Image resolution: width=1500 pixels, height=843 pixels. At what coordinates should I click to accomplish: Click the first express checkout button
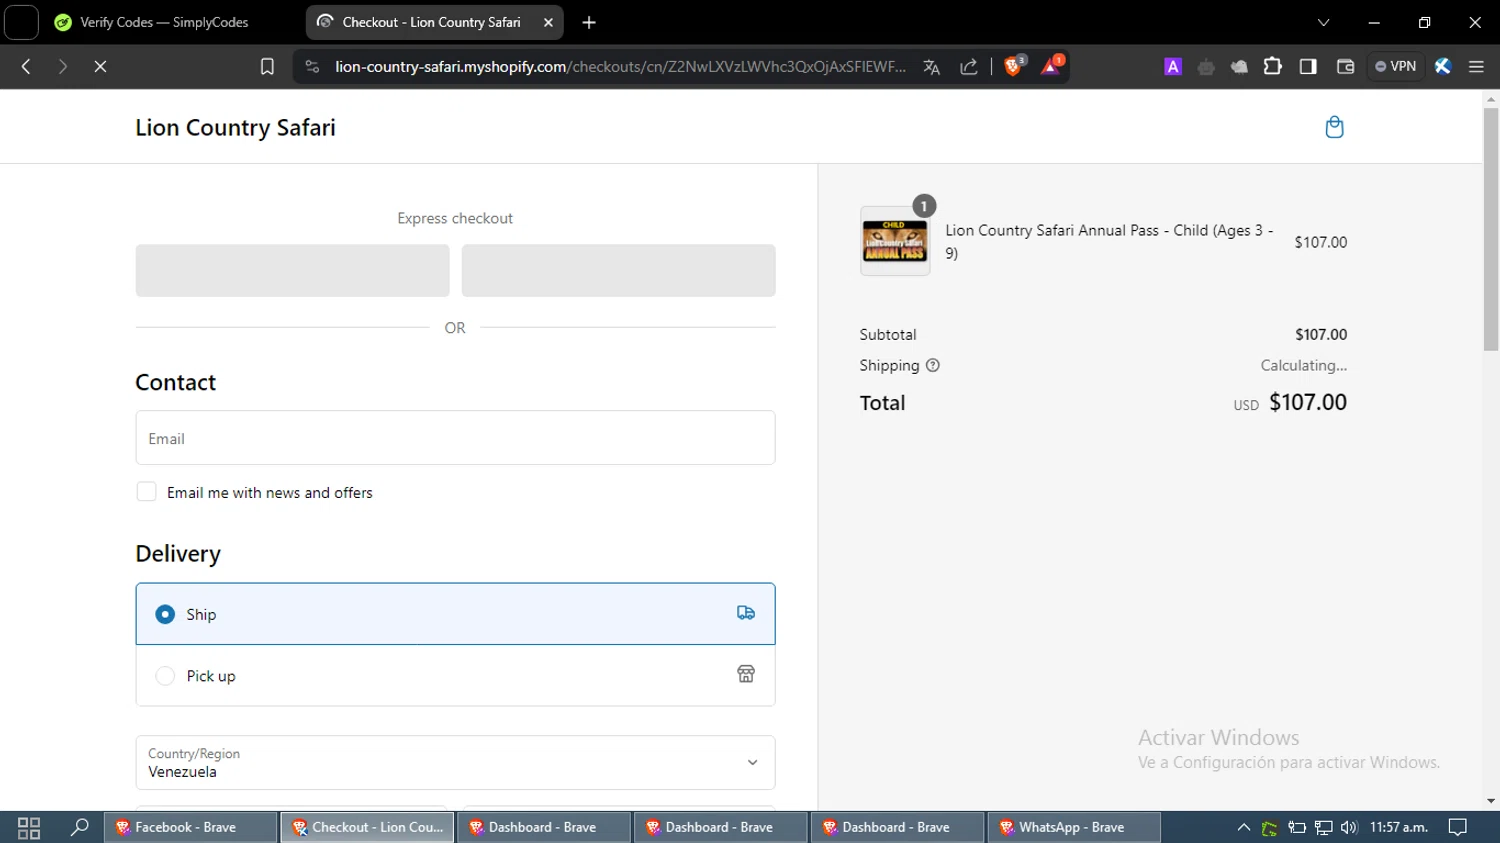(x=292, y=271)
